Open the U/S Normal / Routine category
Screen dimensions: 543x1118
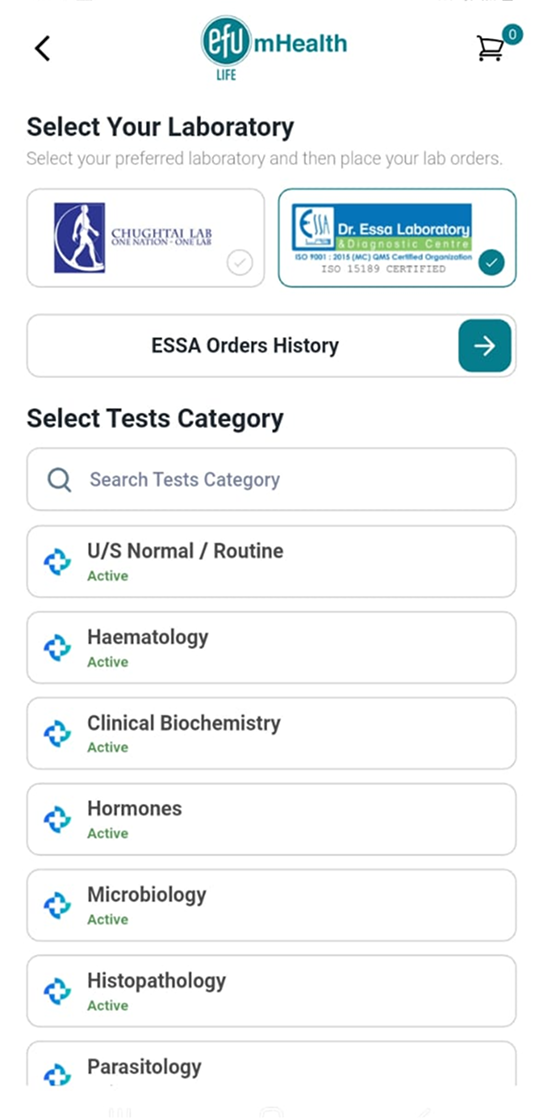tap(272, 562)
